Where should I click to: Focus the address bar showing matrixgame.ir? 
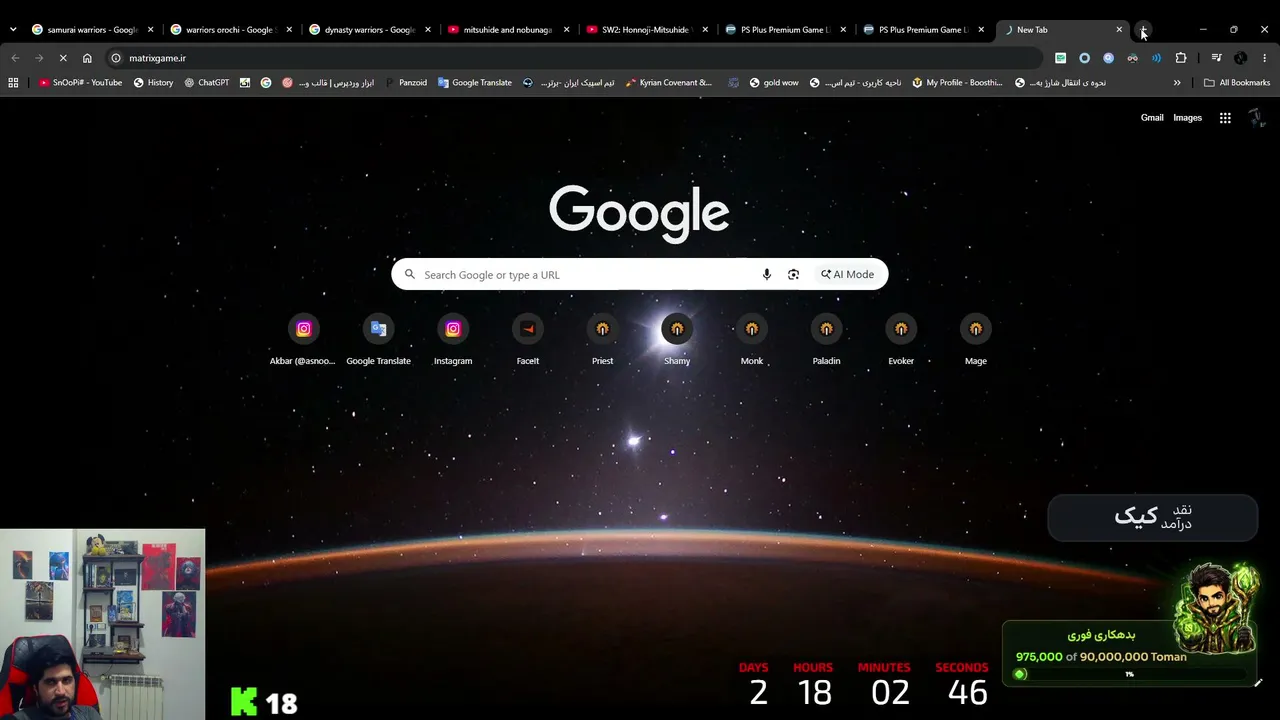coord(575,58)
